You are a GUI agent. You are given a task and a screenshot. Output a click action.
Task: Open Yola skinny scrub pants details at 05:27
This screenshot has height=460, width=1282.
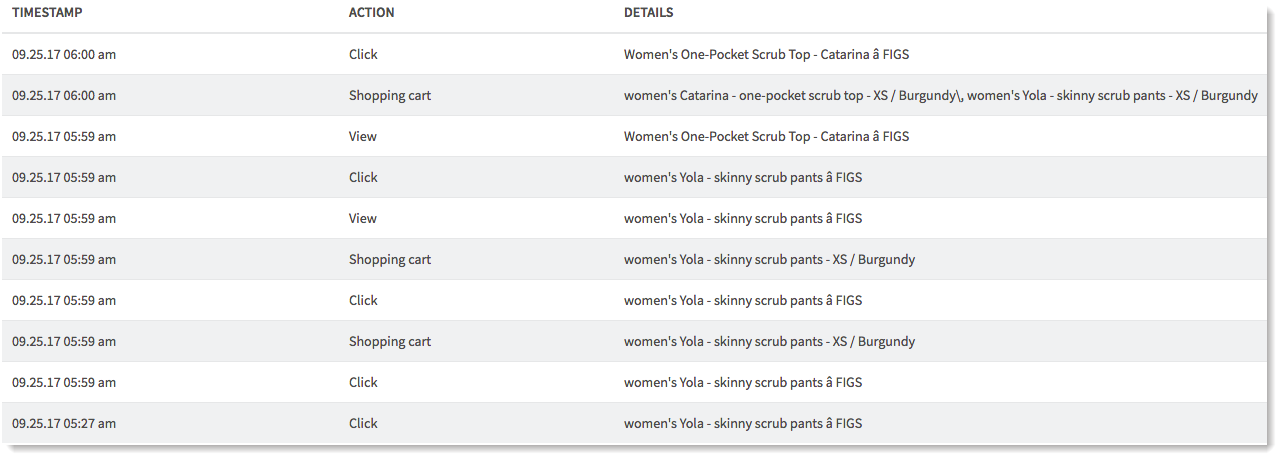[x=743, y=424]
